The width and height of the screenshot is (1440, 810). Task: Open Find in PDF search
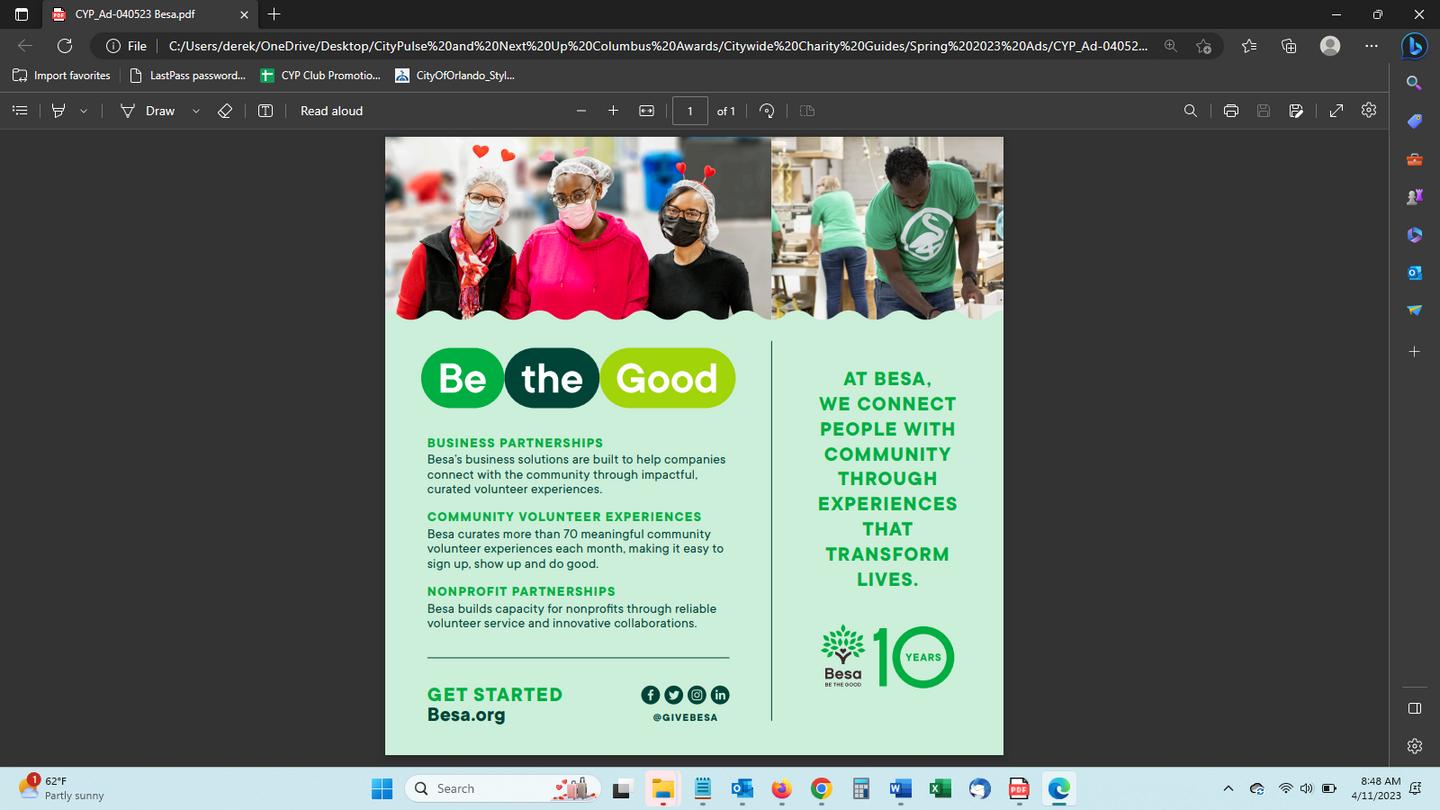(x=1190, y=111)
